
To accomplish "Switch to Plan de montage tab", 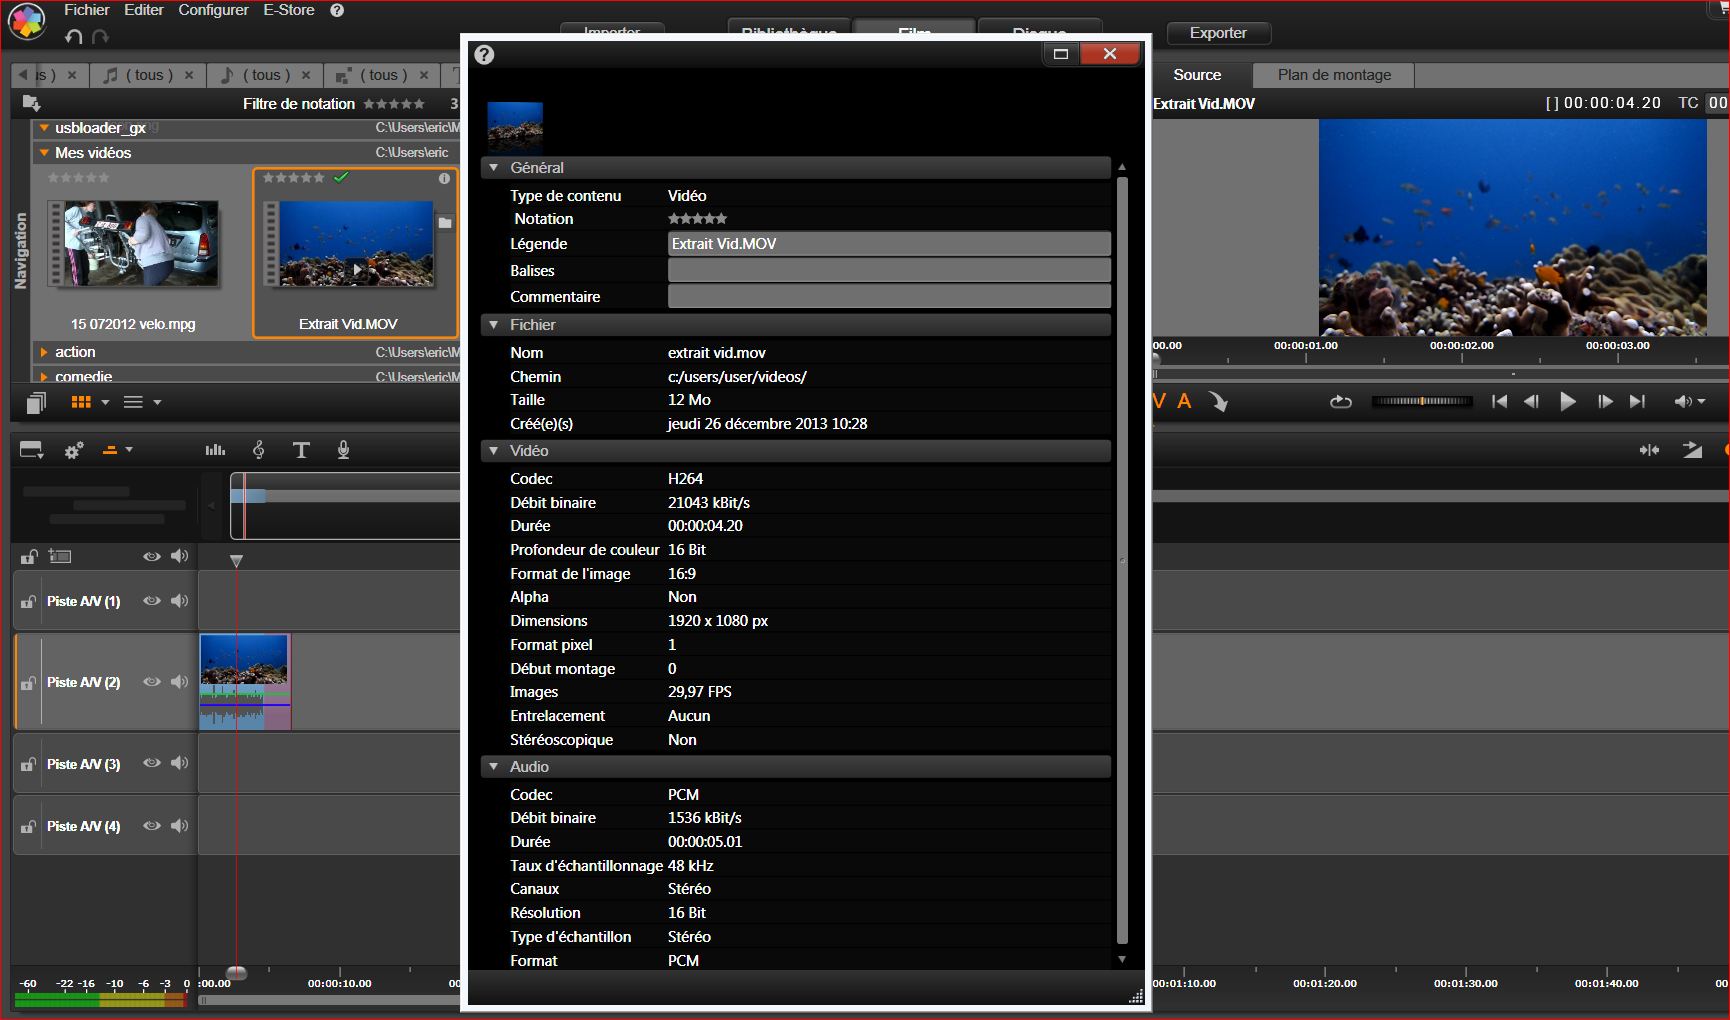I will click(1333, 75).
